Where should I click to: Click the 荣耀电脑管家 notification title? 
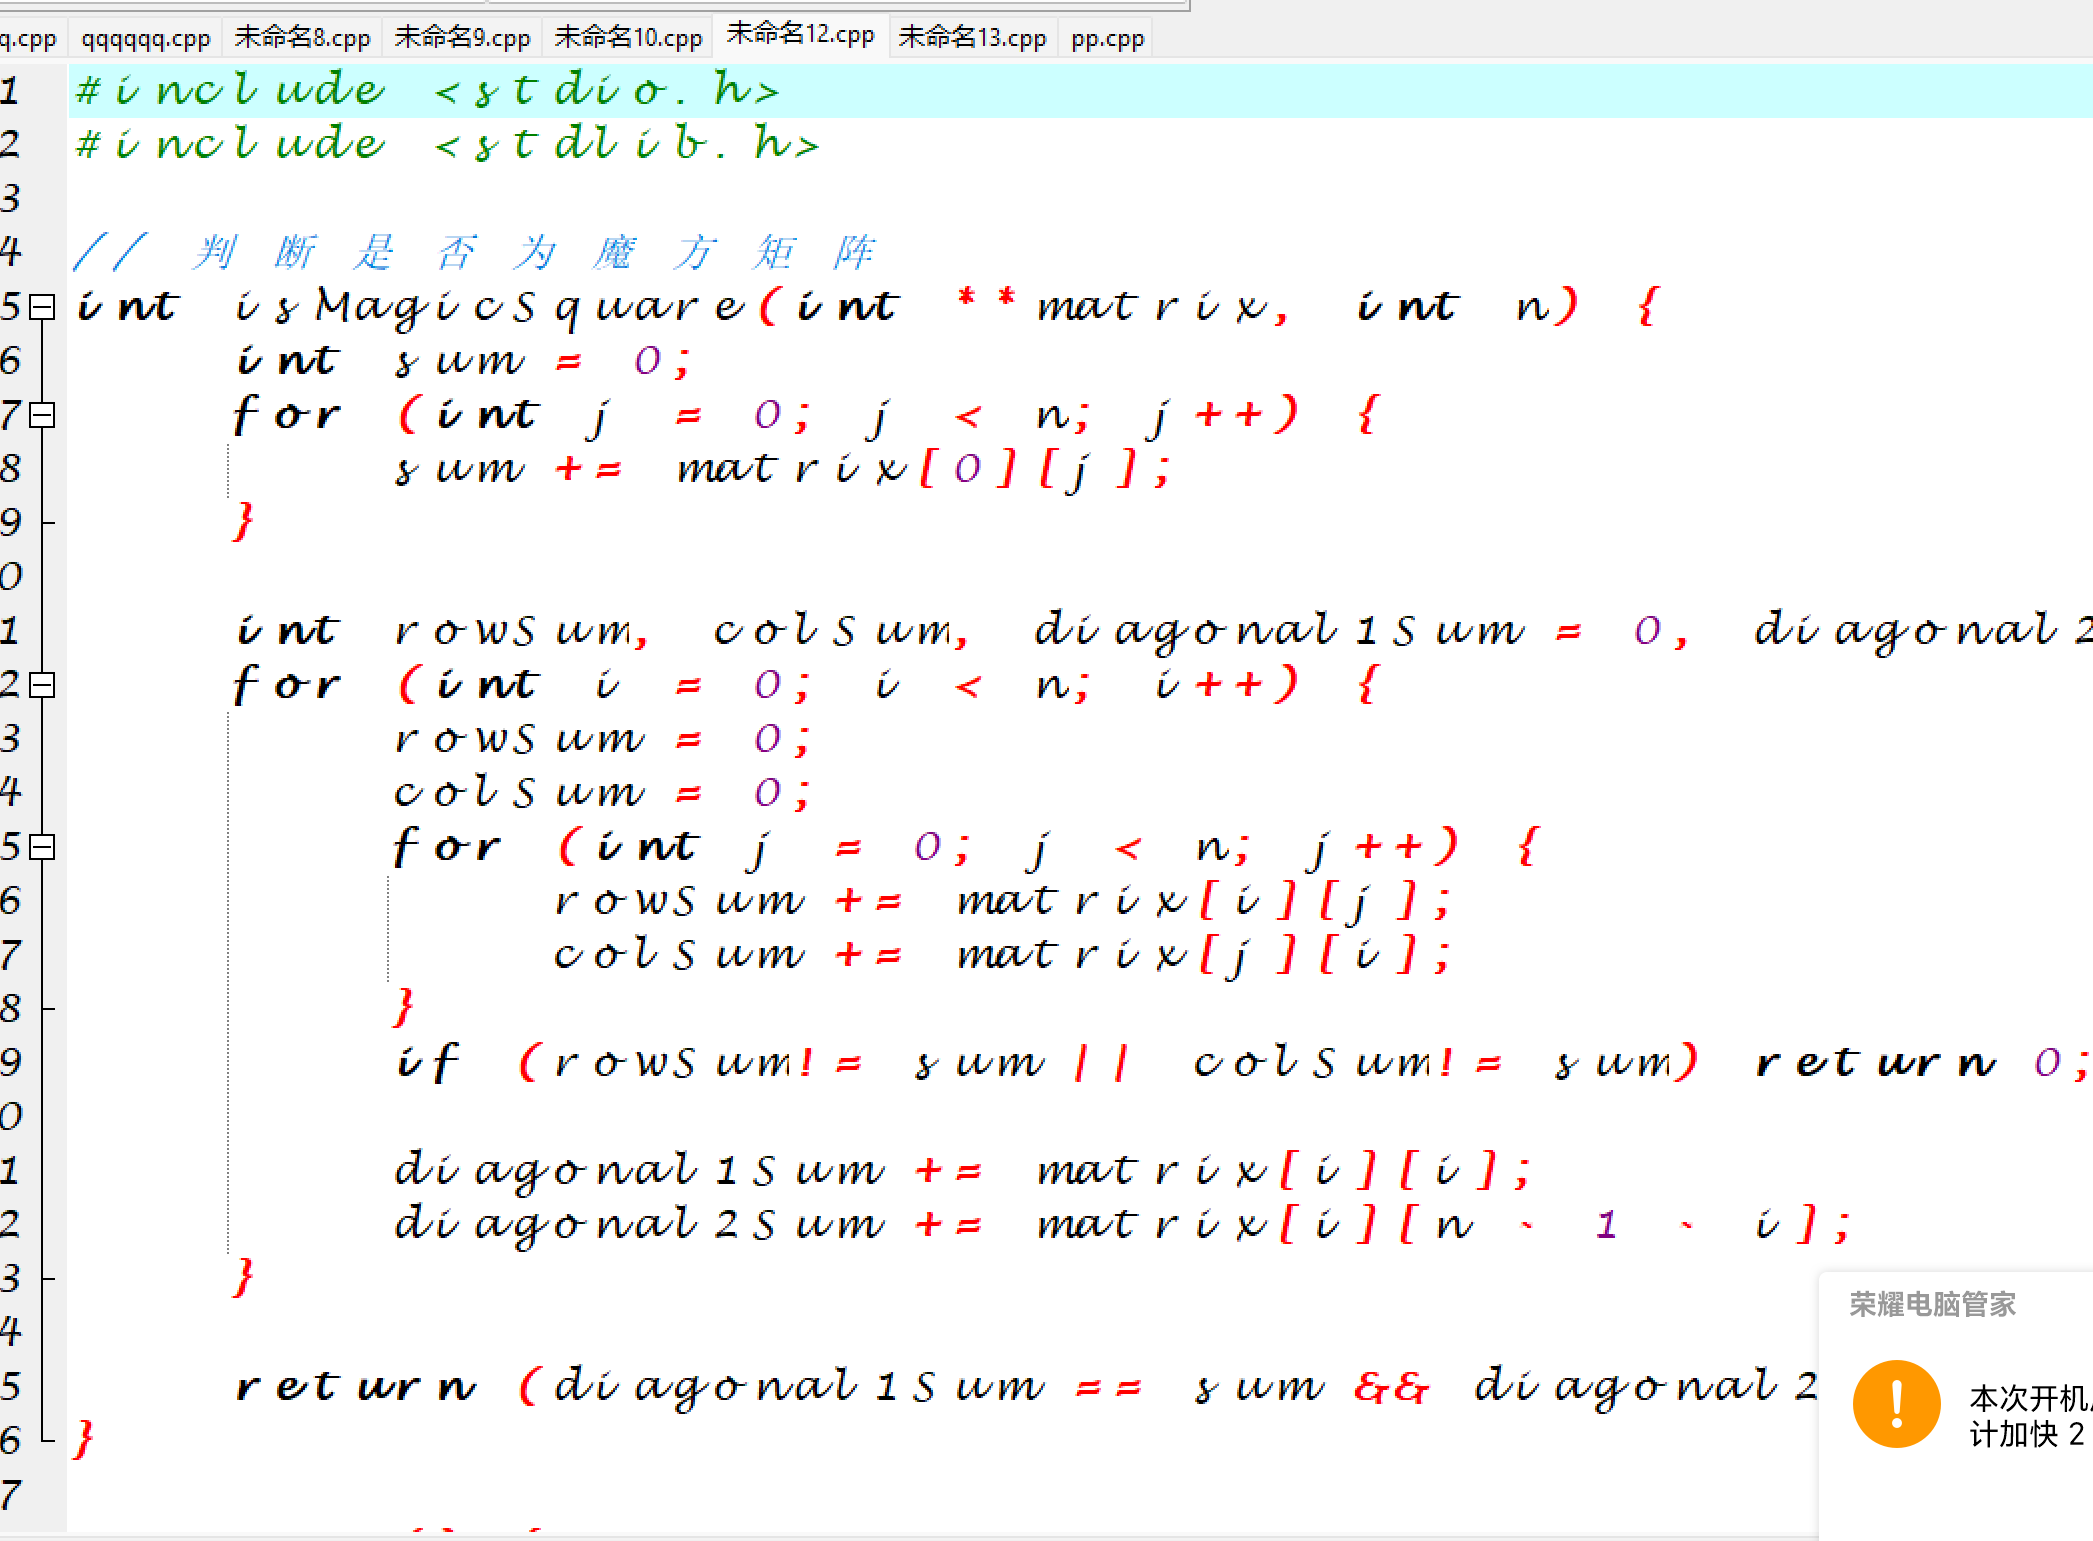tap(1931, 1304)
